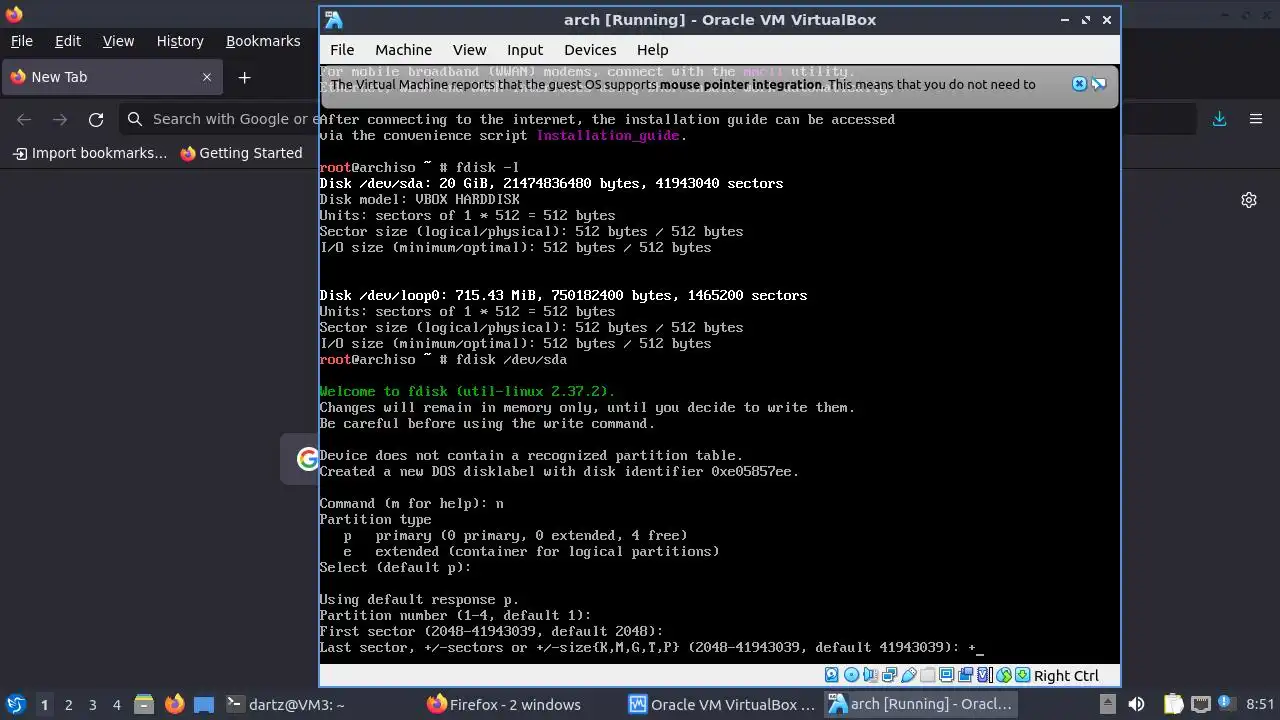Click the recording indicator in VirtualBox status bar
The height and width of the screenshot is (720, 1280).
click(965, 675)
